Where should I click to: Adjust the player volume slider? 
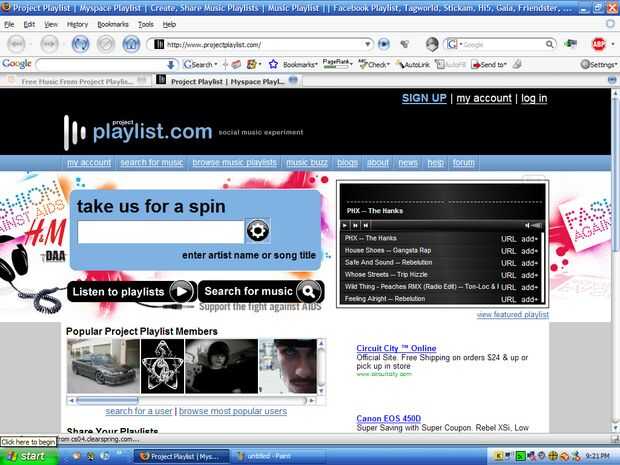click(x=537, y=225)
